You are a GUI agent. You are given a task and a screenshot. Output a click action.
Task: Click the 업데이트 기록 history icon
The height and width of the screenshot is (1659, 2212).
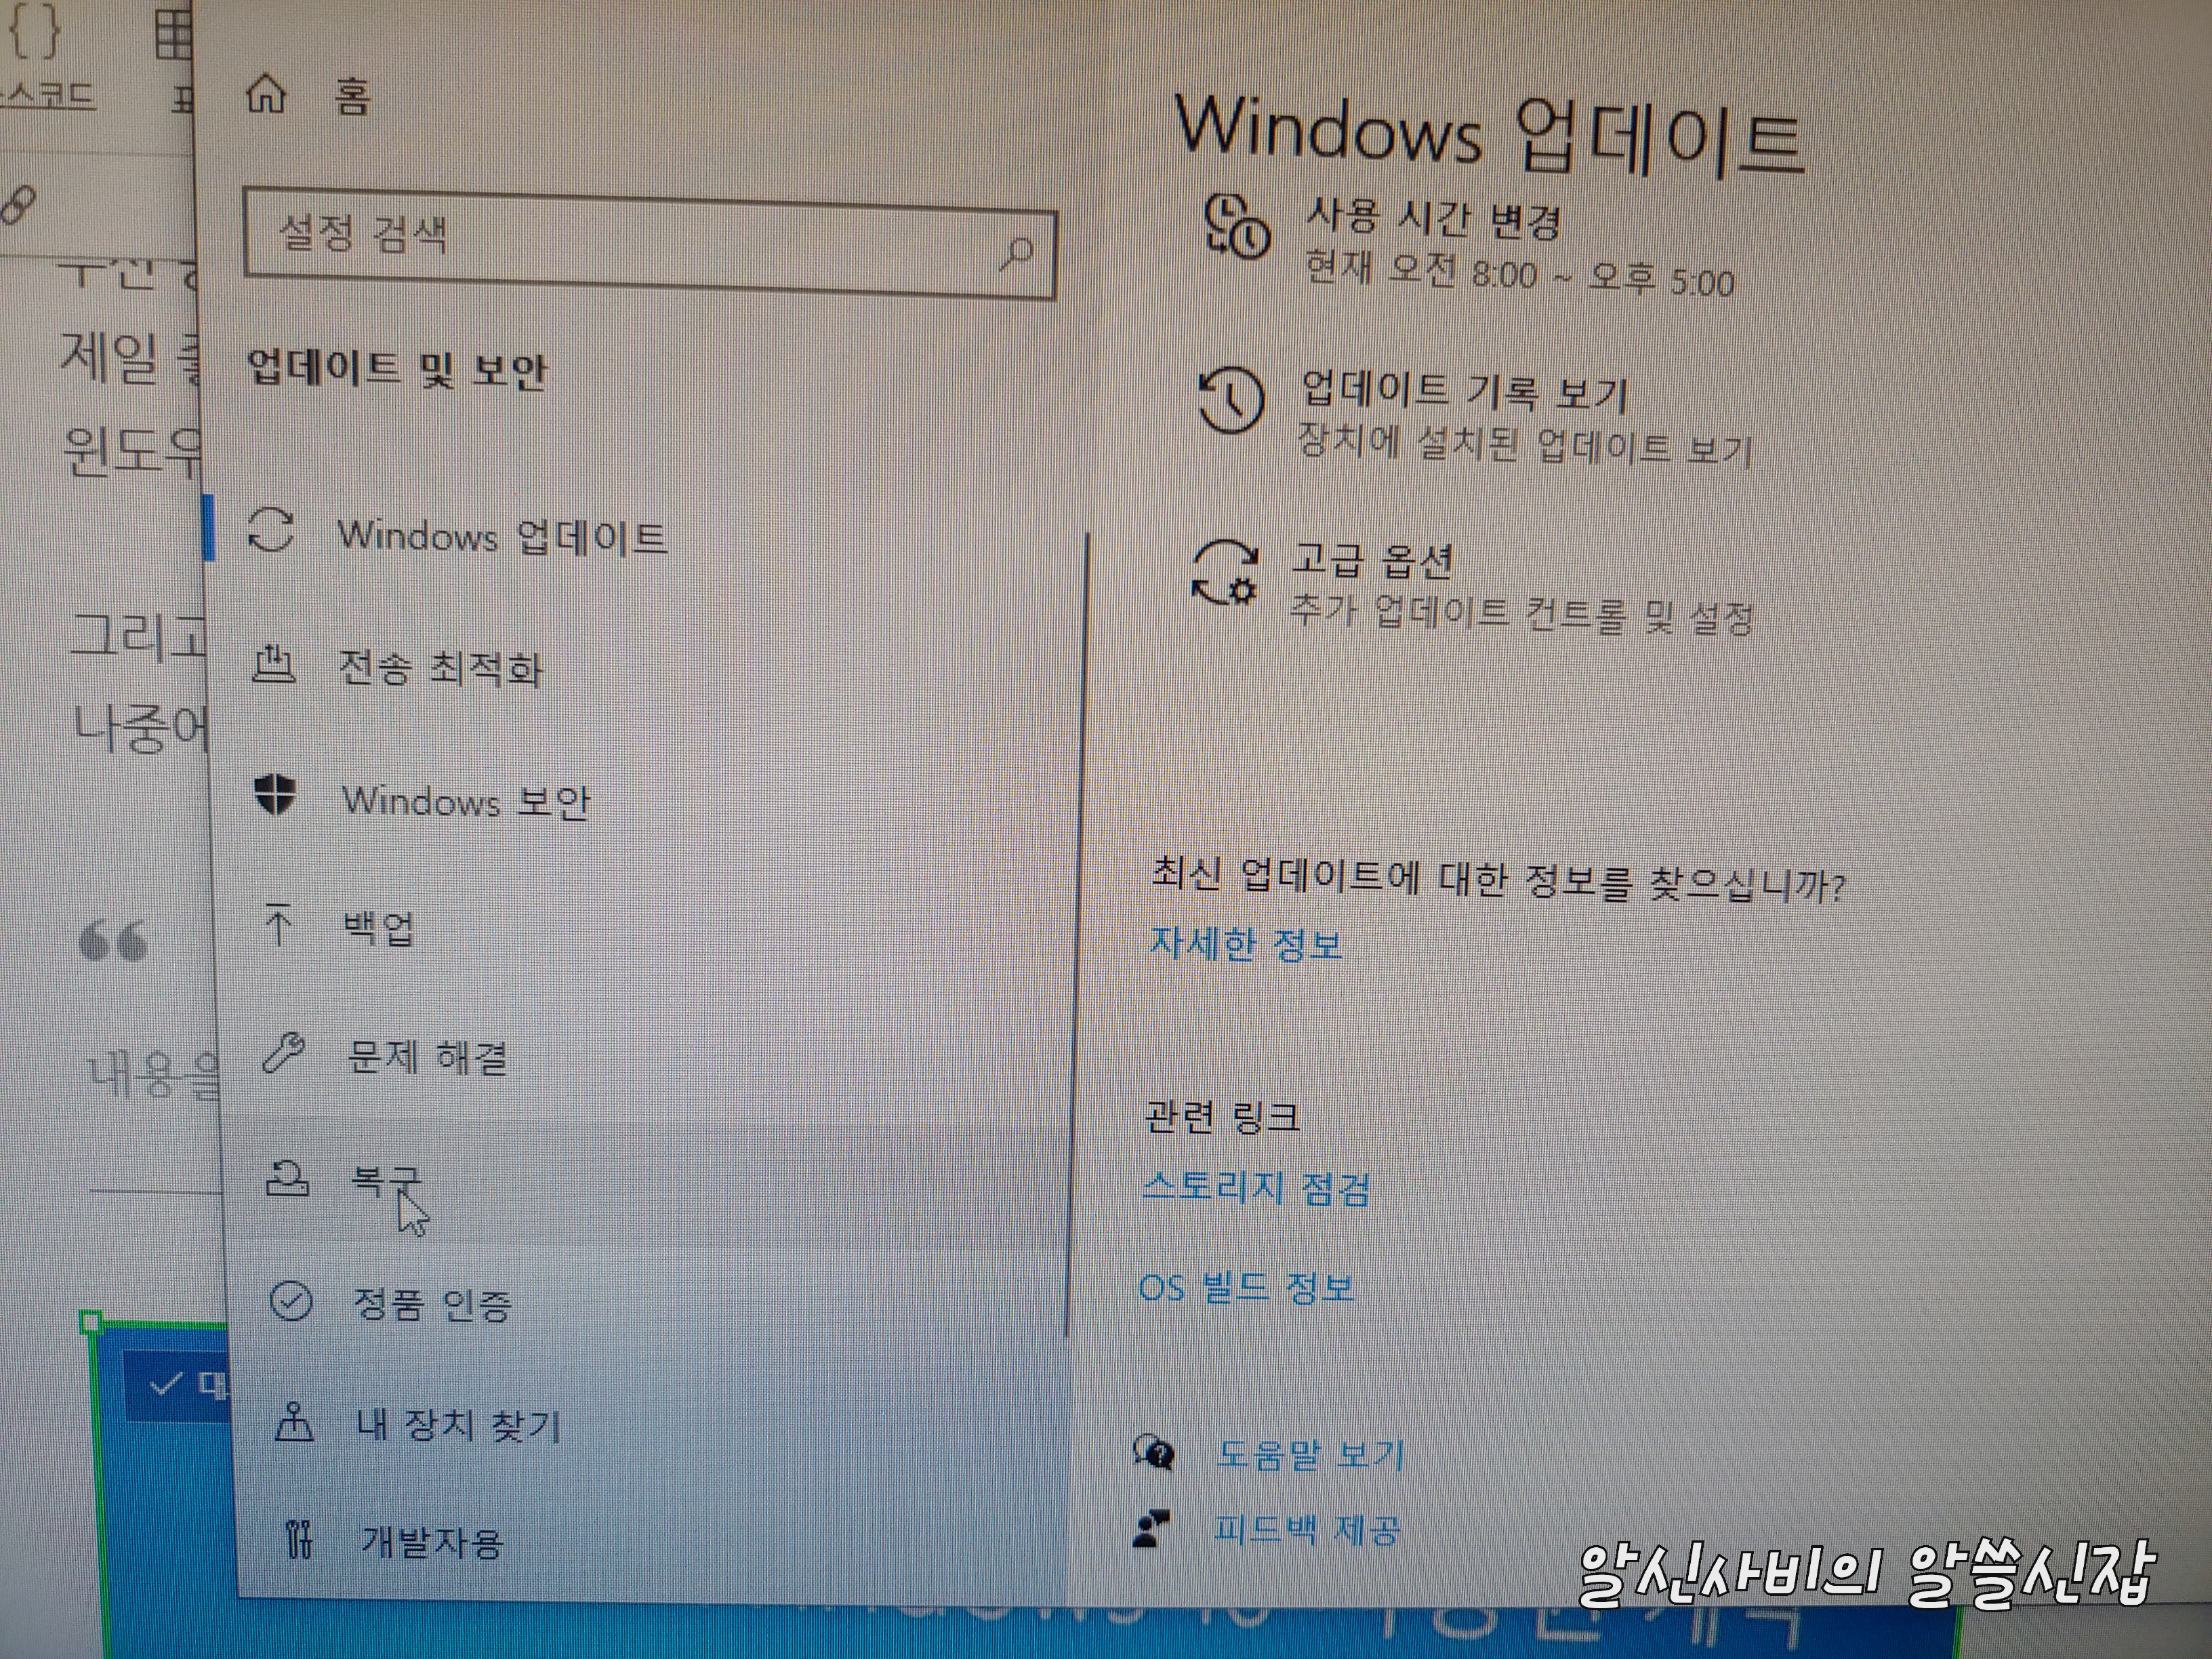tap(1231, 399)
